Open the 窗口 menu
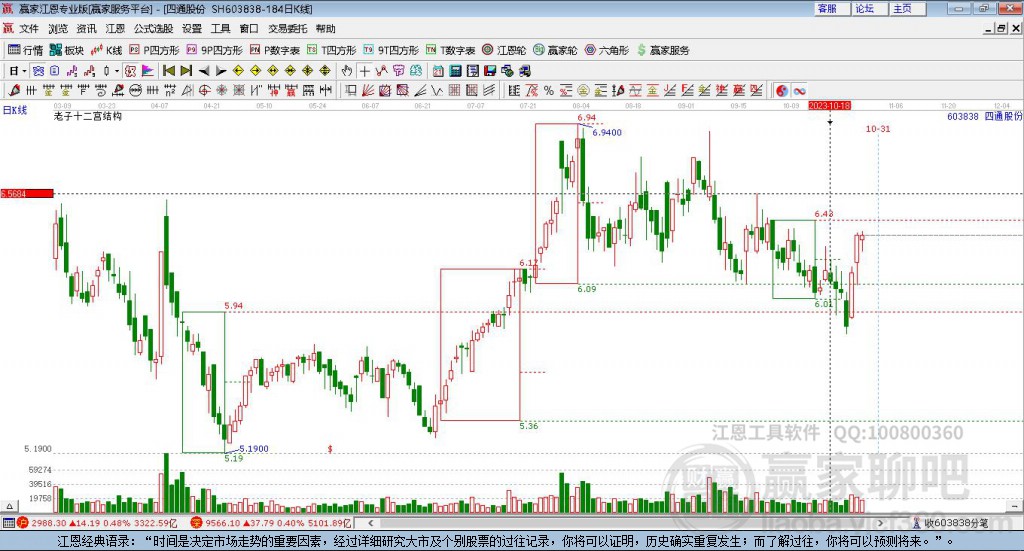The height and width of the screenshot is (551, 1024). (x=249, y=29)
